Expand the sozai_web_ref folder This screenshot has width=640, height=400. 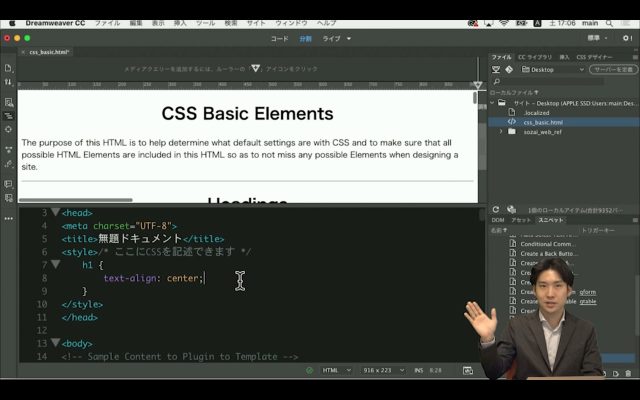coord(501,132)
